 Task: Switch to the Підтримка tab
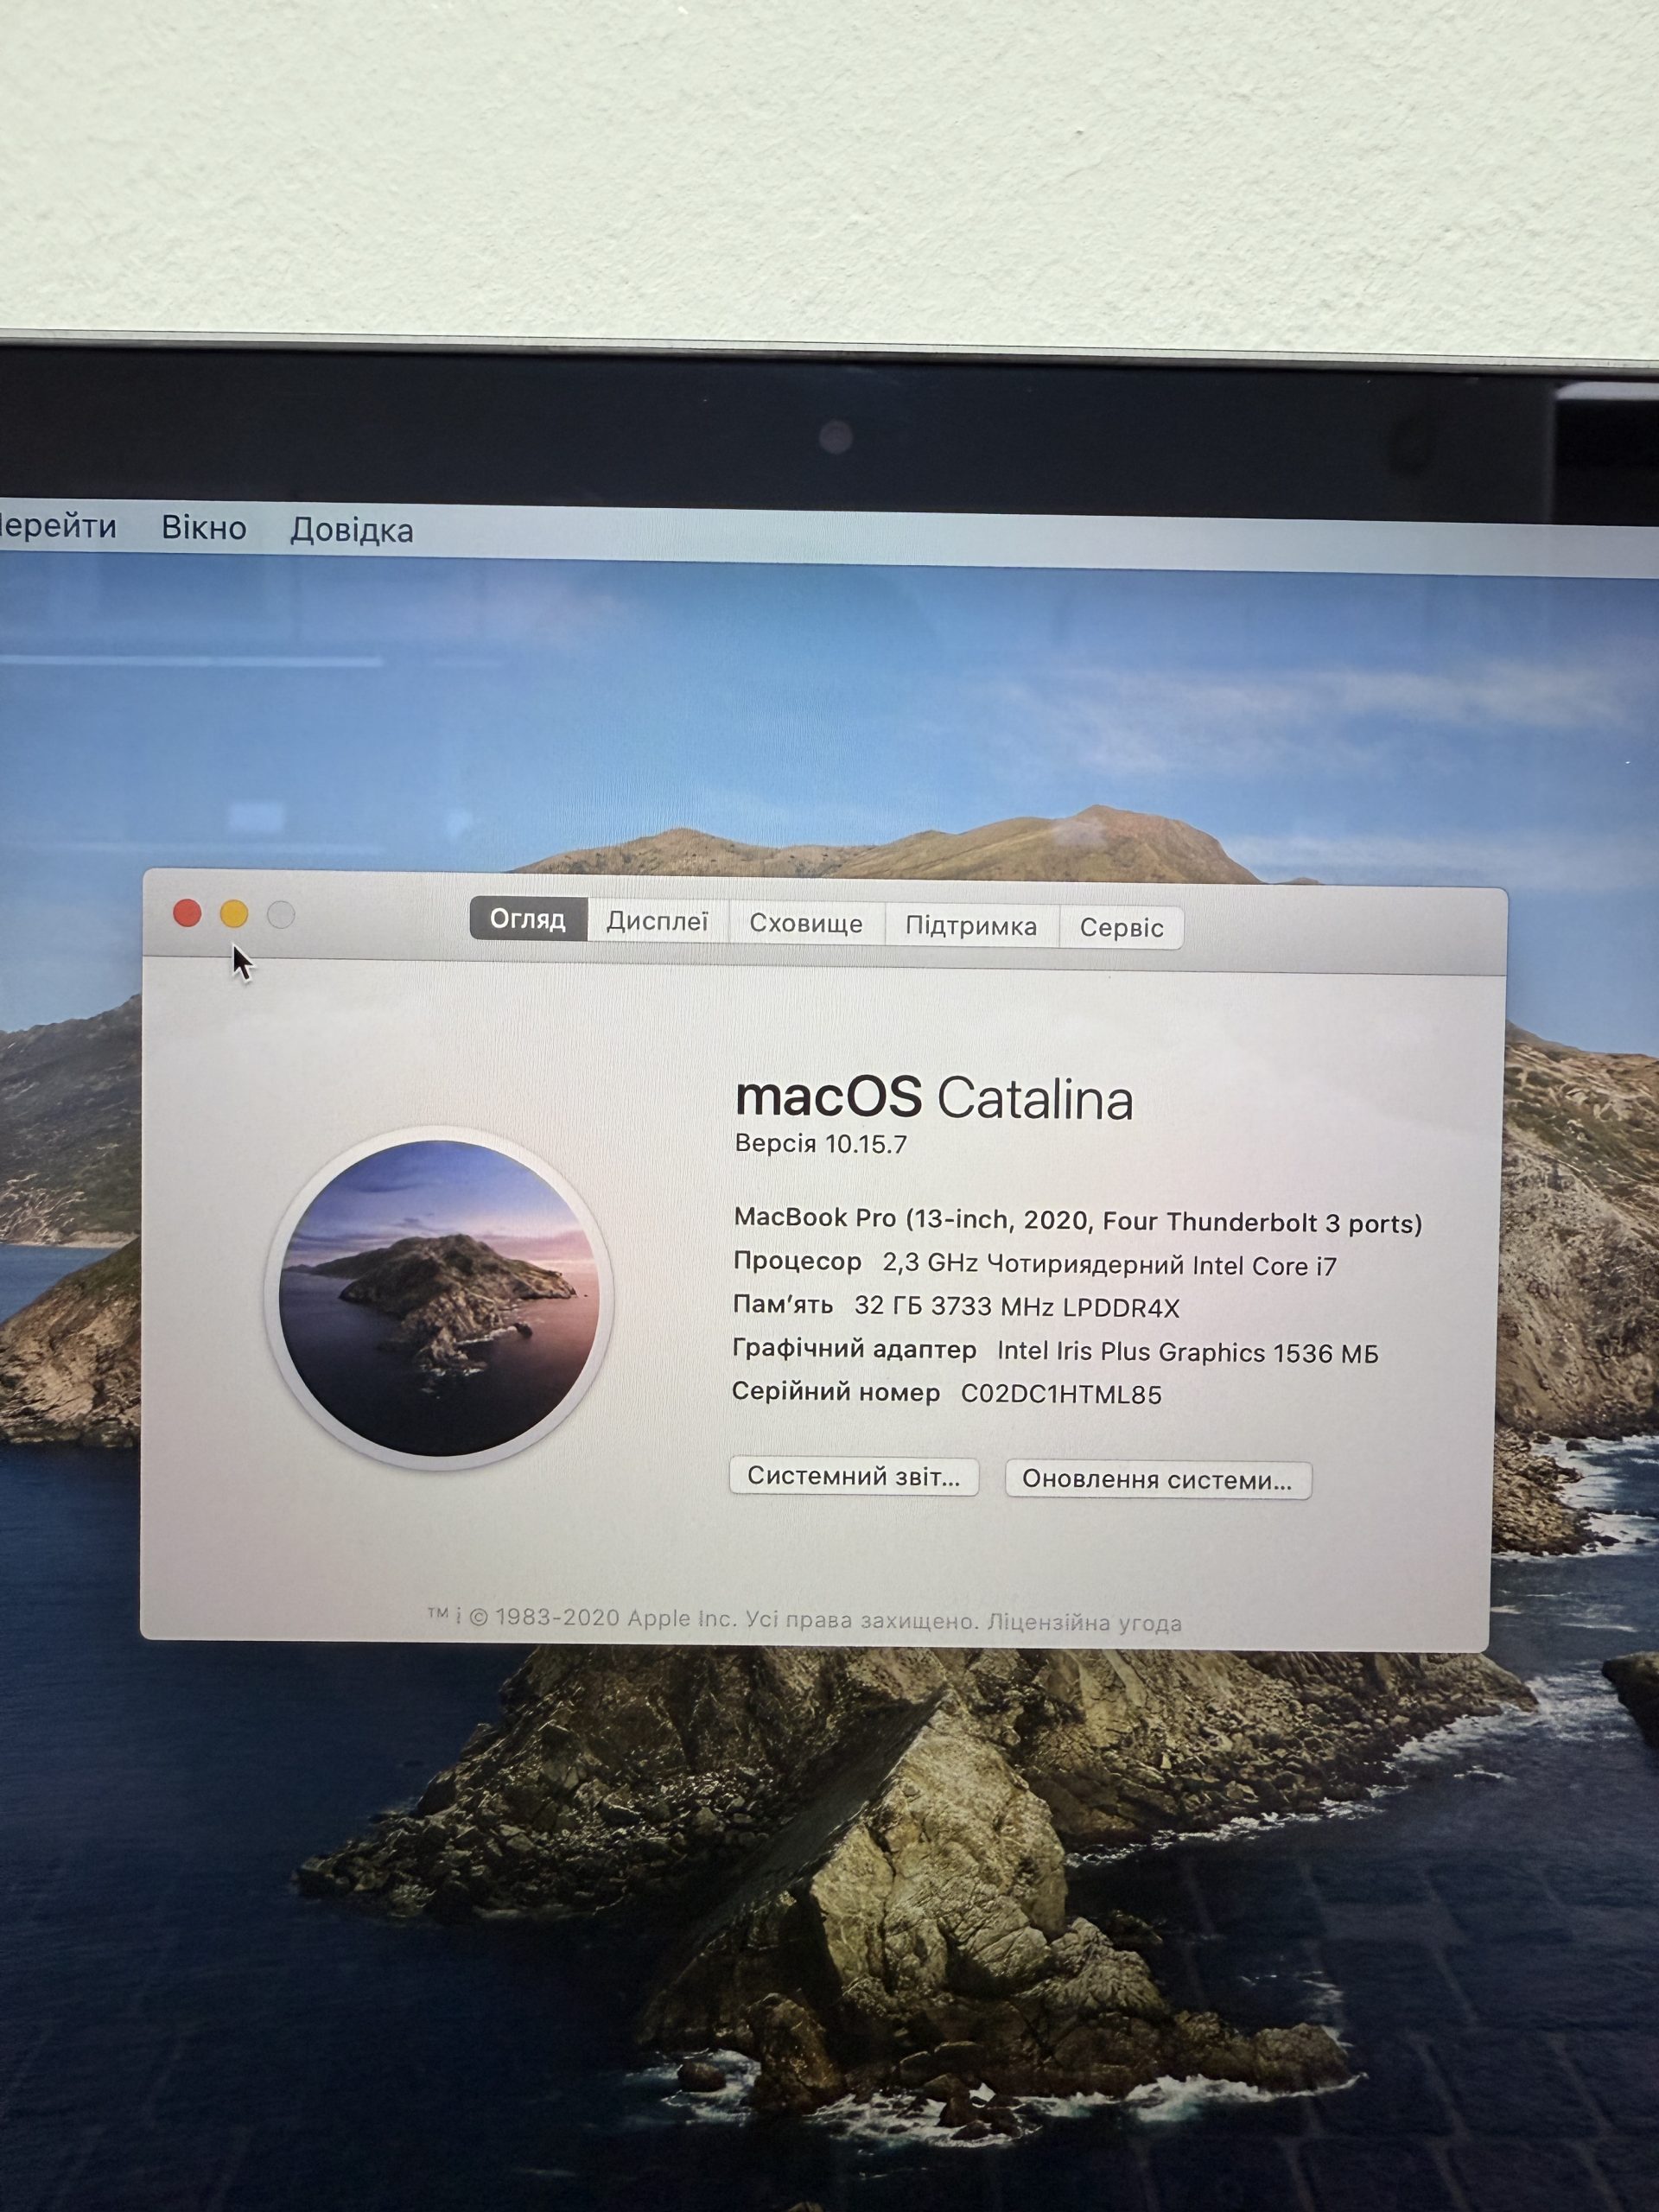[x=971, y=926]
